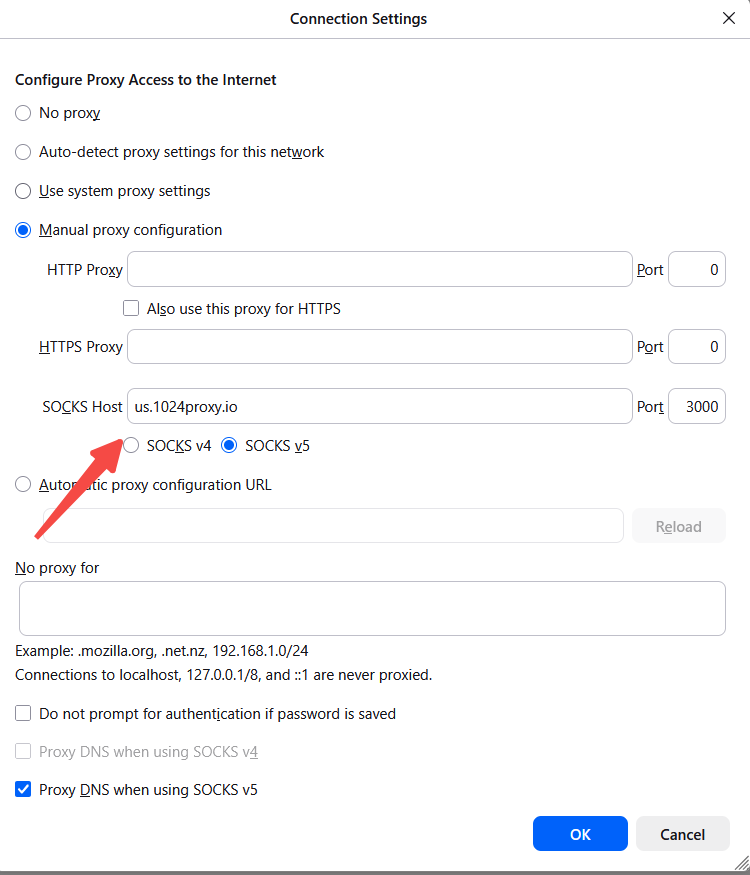Uncheck Proxy DNS when using SOCKS v5
This screenshot has width=750, height=875.
[x=23, y=790]
